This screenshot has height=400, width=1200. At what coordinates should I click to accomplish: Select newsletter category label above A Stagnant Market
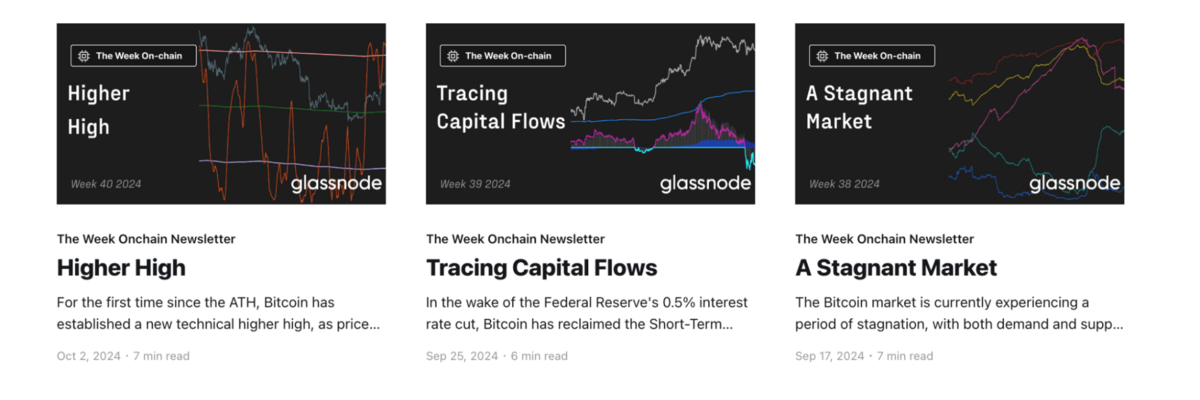[884, 239]
